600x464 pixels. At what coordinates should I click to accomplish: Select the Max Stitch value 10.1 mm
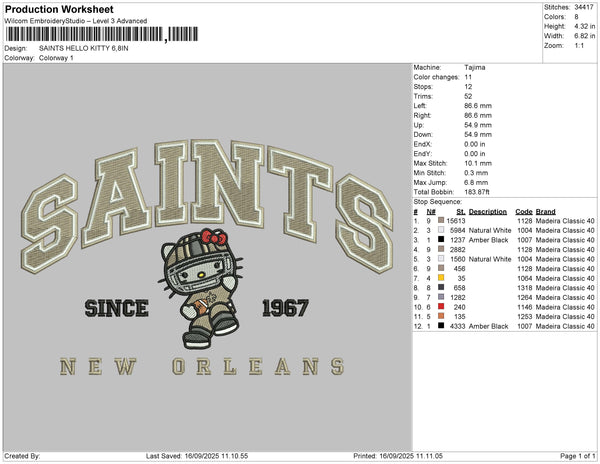click(x=478, y=163)
